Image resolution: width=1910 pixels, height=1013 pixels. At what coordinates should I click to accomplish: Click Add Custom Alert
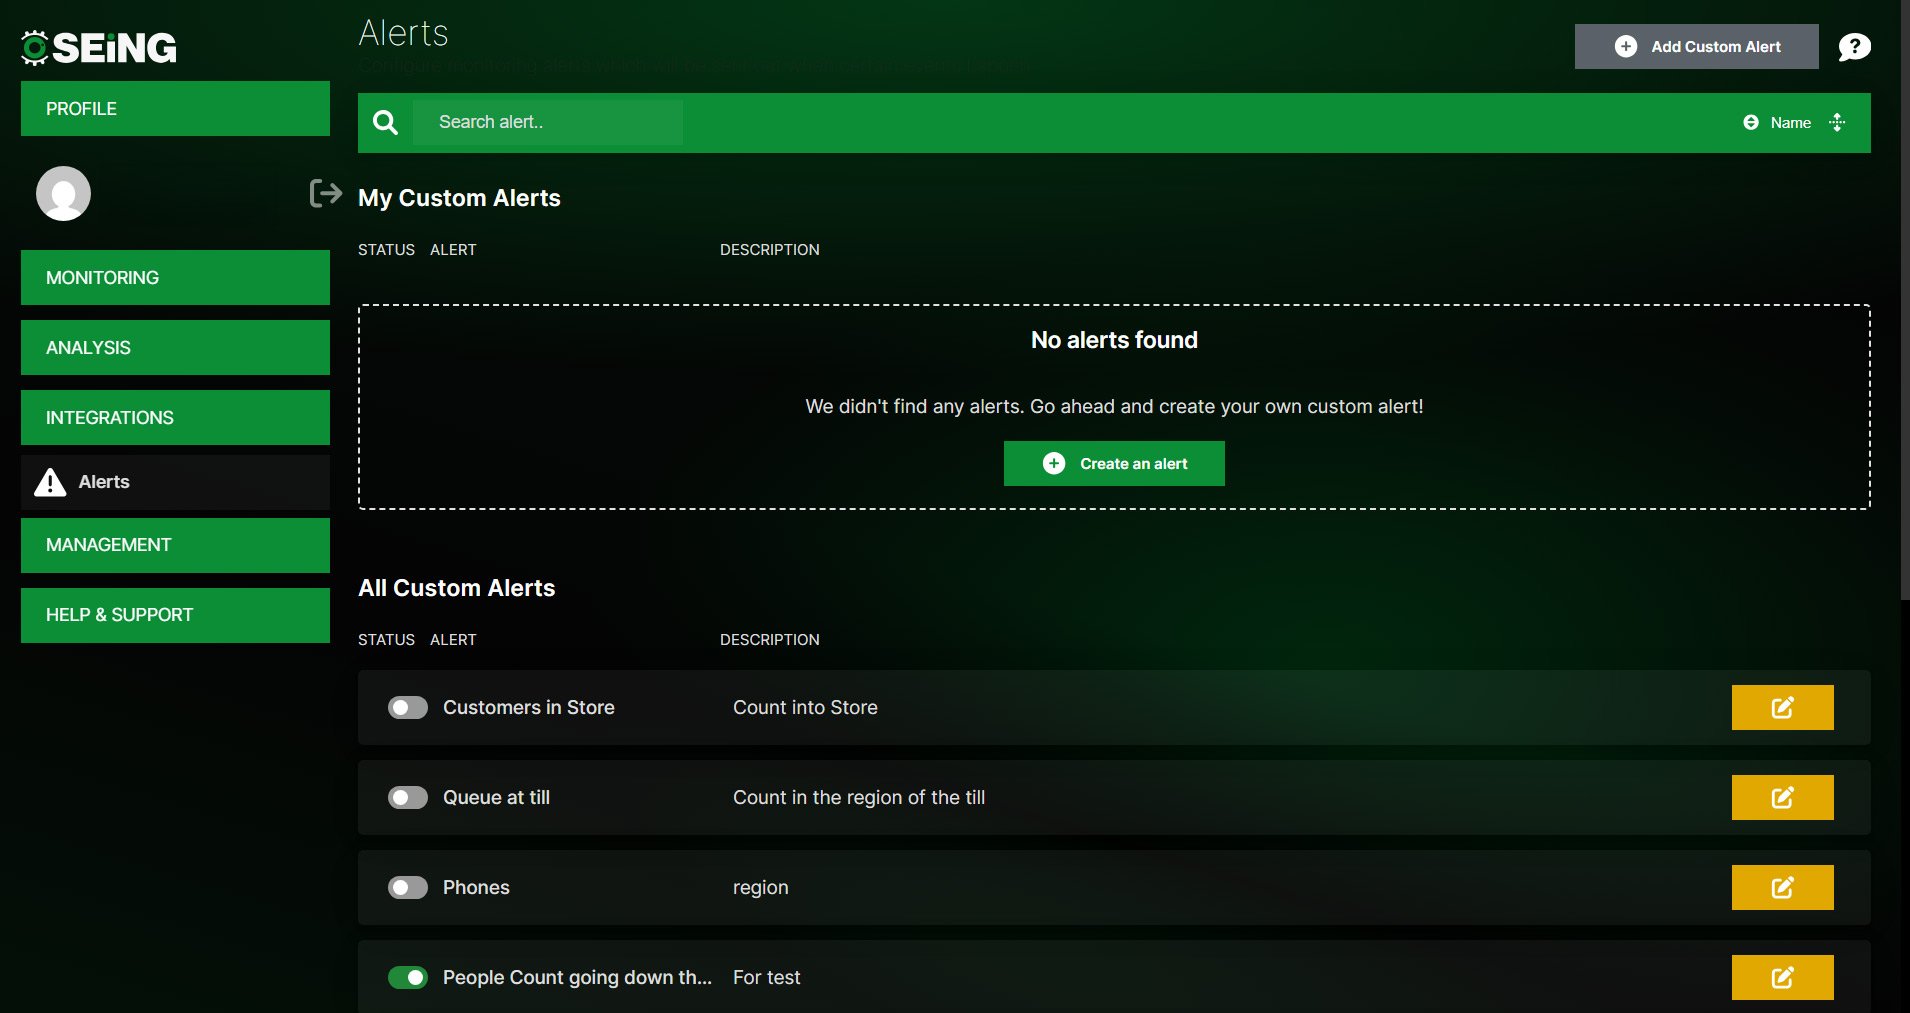click(1697, 46)
